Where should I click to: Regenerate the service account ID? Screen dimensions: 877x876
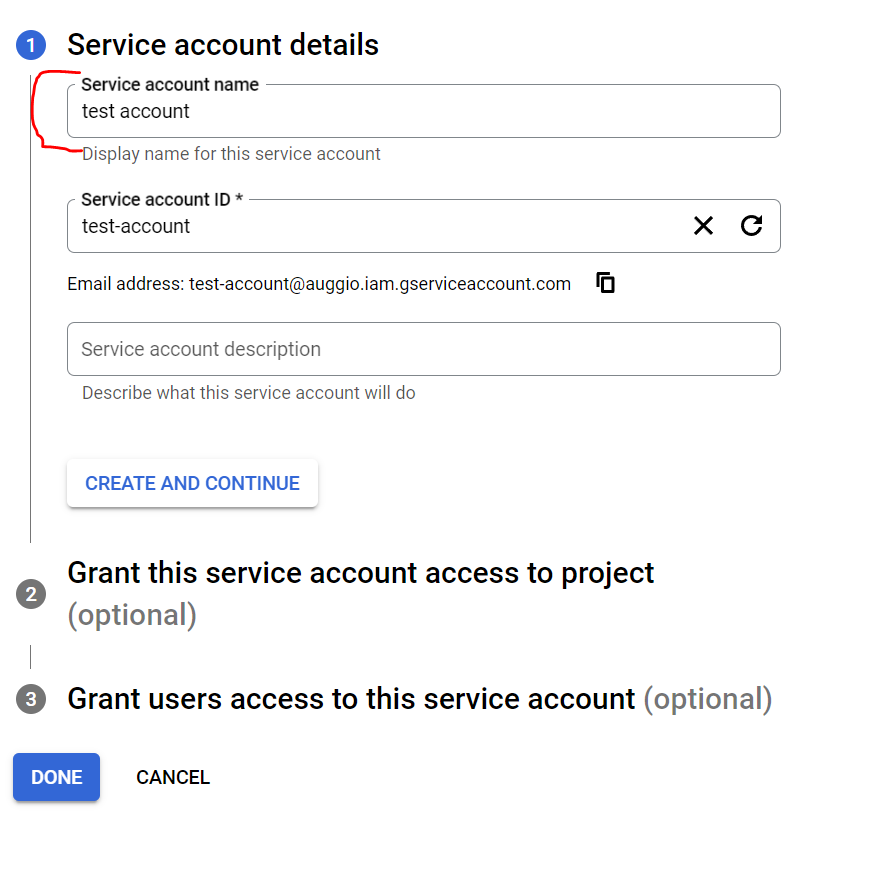752,226
